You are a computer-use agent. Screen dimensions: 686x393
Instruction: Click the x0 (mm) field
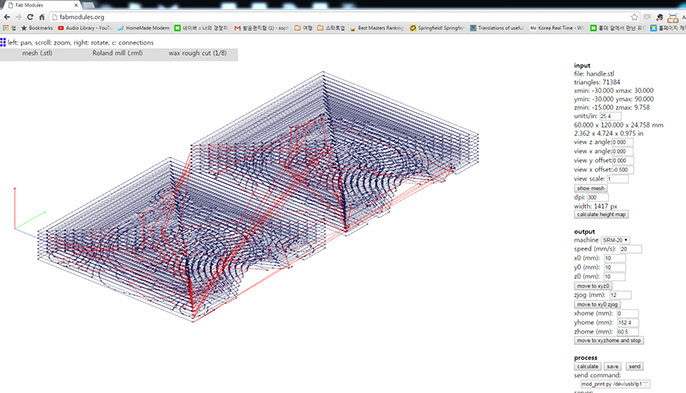pos(614,258)
